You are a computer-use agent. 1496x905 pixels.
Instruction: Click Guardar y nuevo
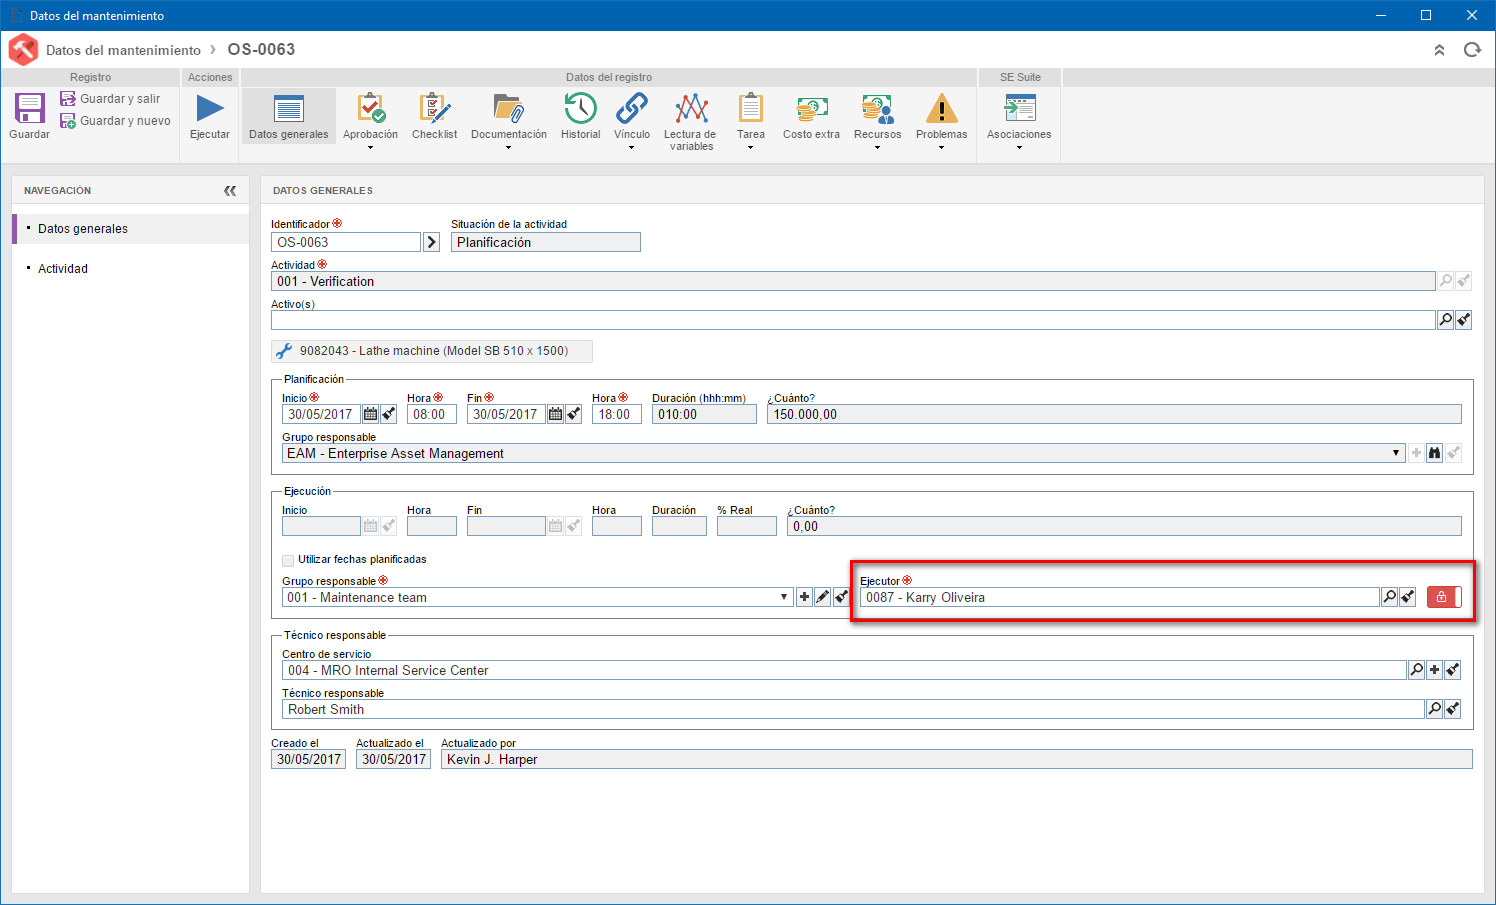pos(115,121)
